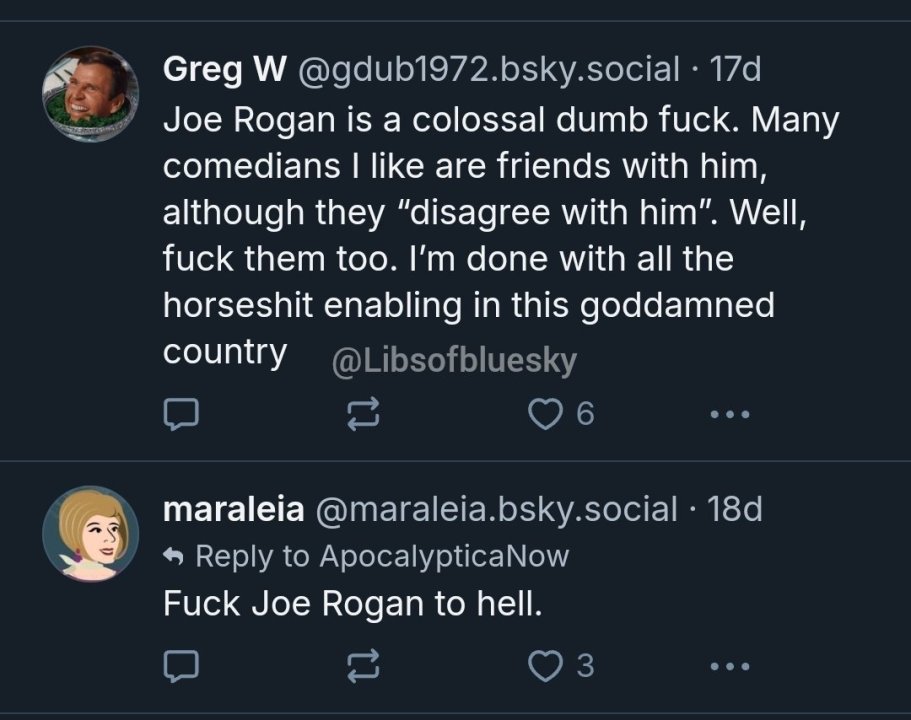Open the 17d timestamp on Greg W's post

[734, 70]
